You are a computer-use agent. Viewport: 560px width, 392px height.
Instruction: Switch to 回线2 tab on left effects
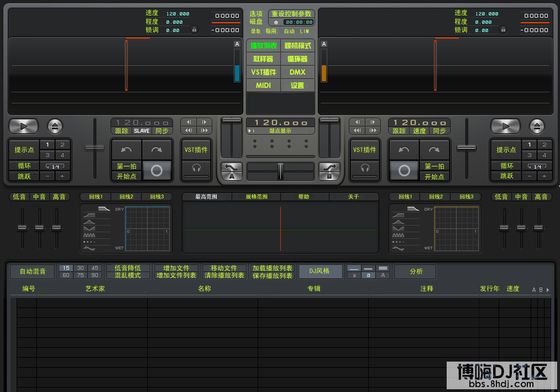[x=126, y=197]
